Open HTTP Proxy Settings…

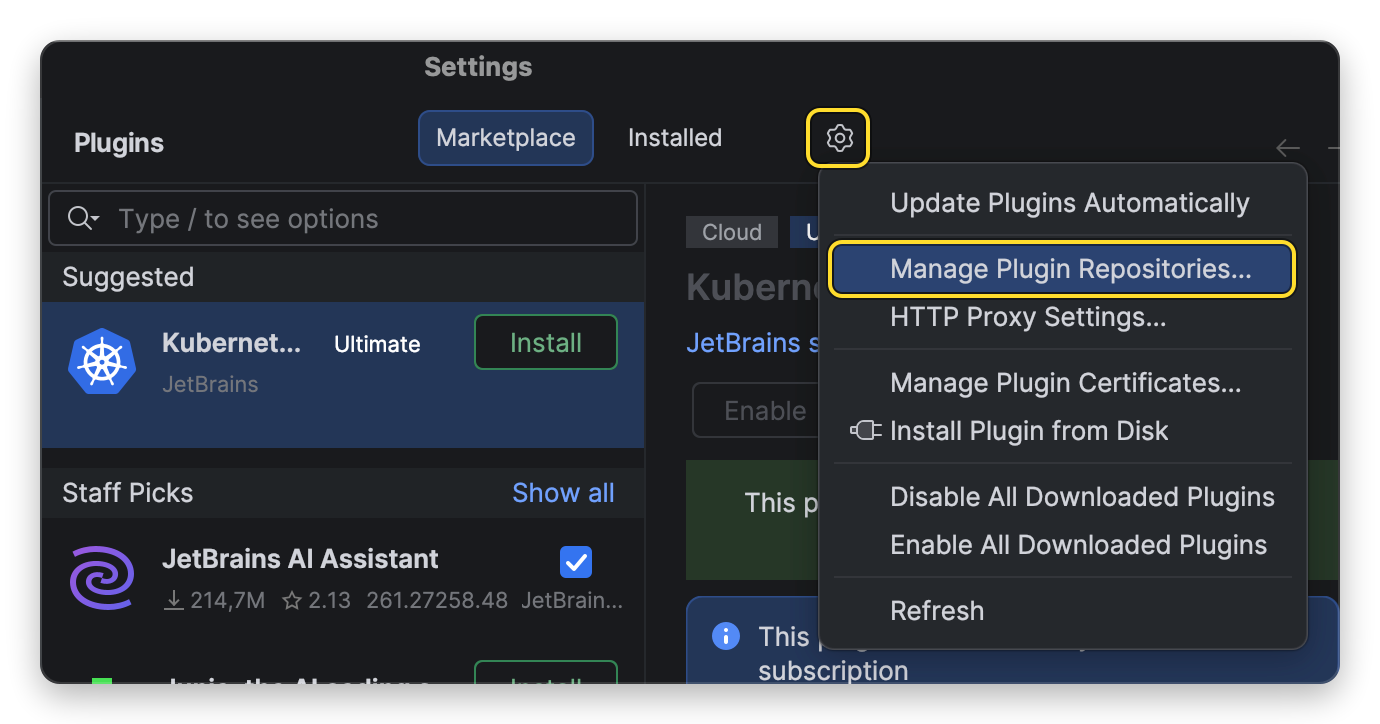click(1063, 318)
